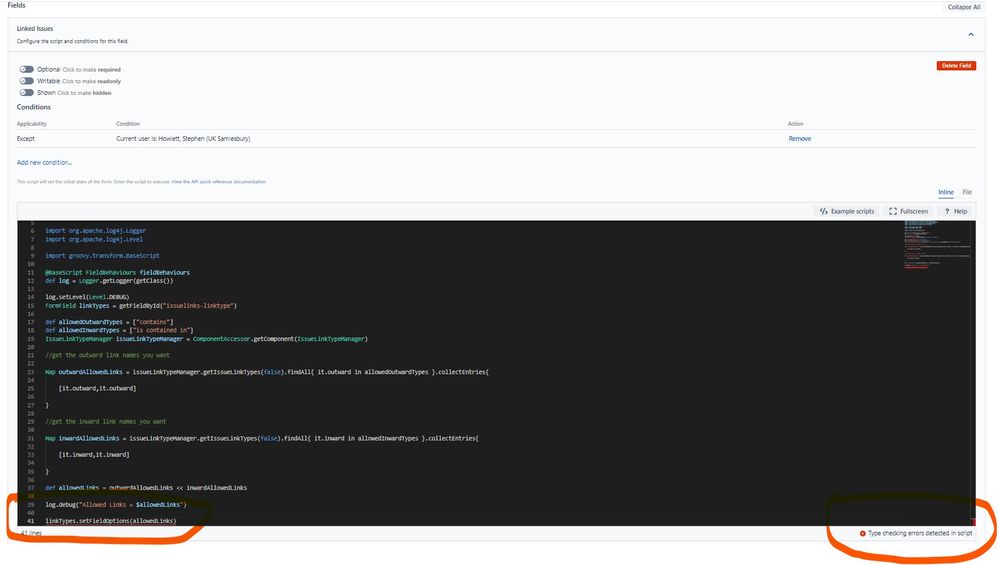The height and width of the screenshot is (565, 999).
Task: Click the code minimap in the editor
Action: [937, 245]
